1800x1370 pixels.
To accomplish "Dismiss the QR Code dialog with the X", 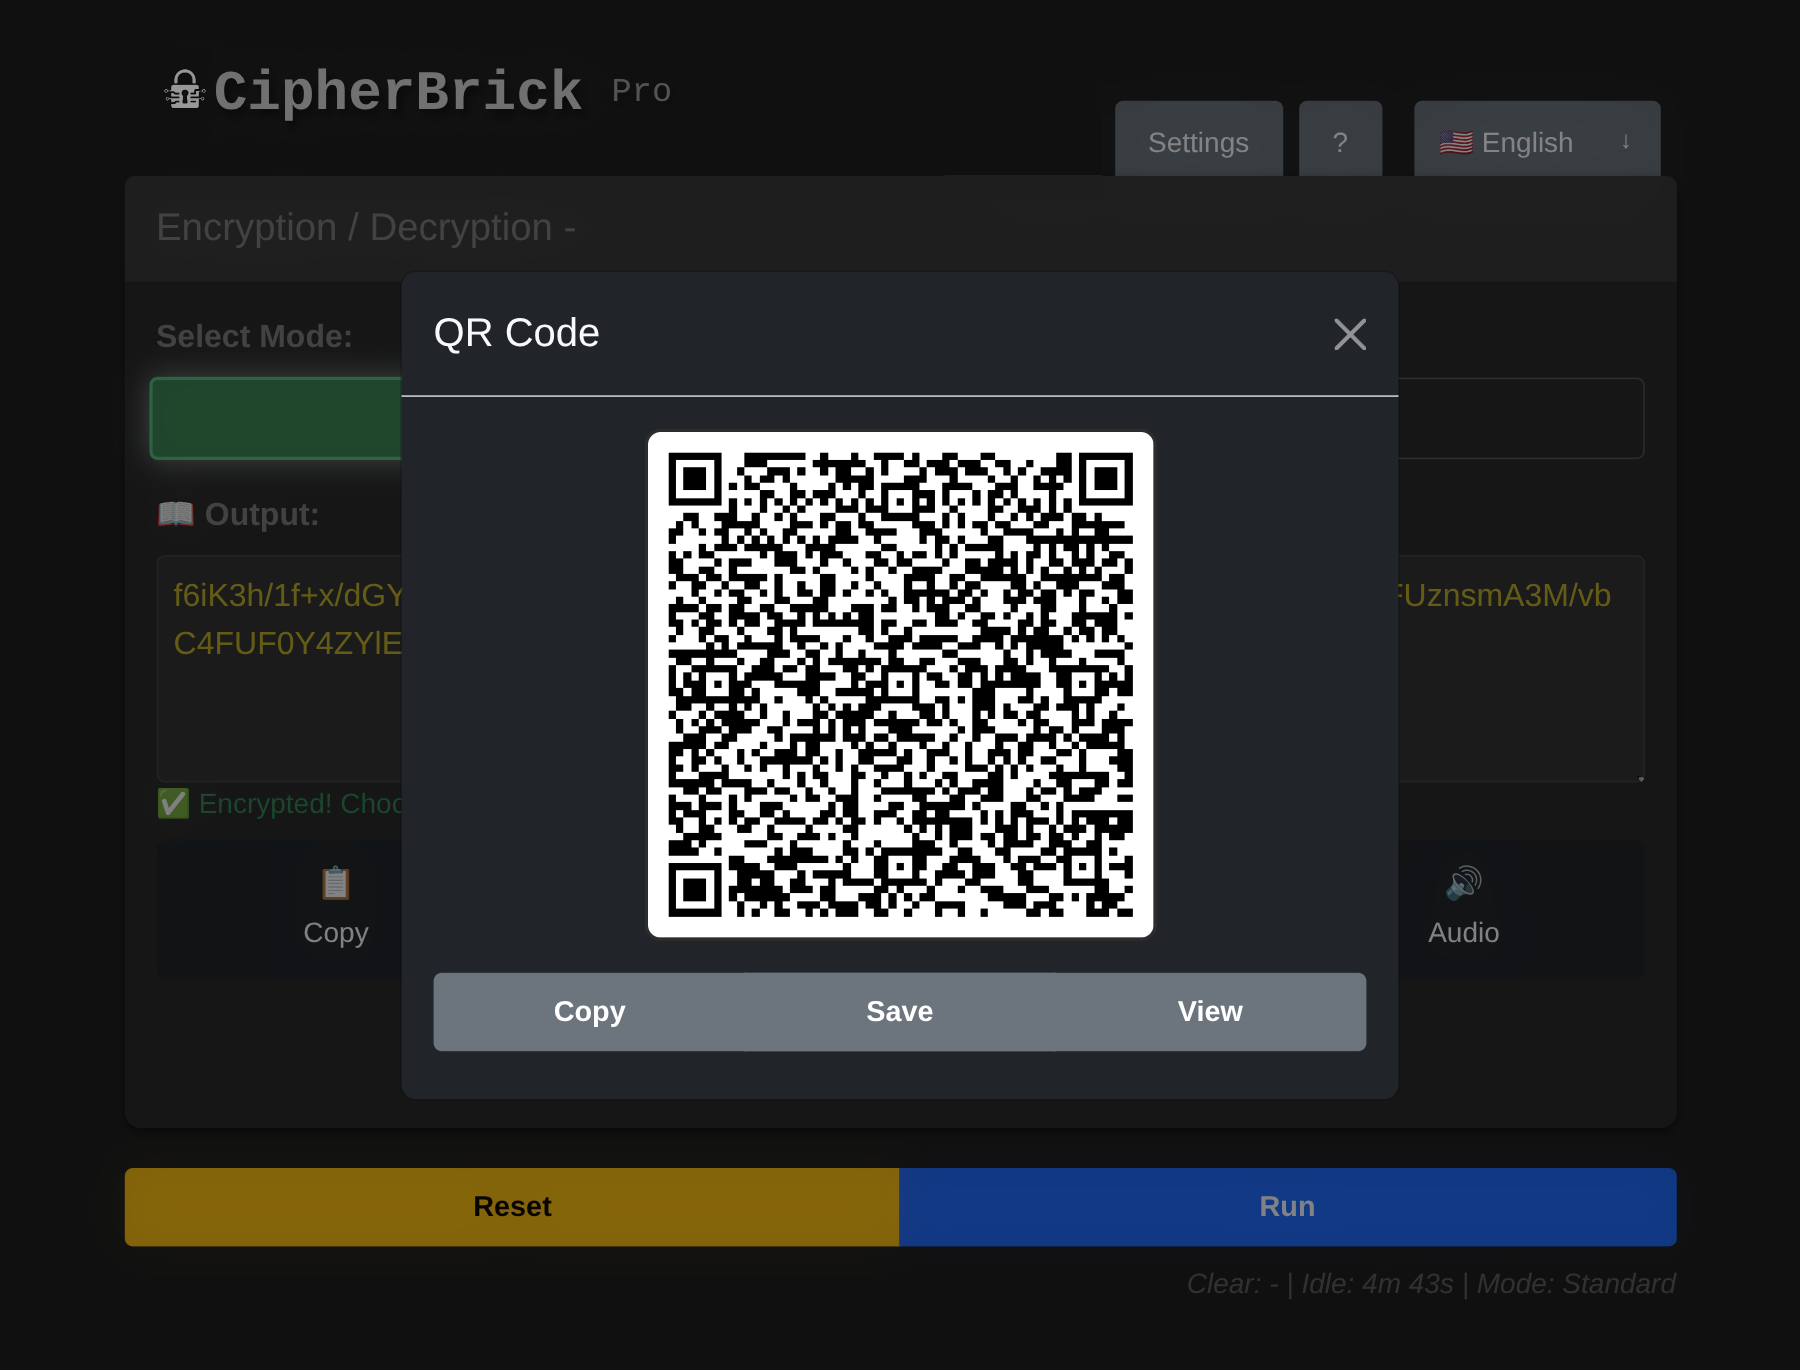I will tap(1350, 334).
